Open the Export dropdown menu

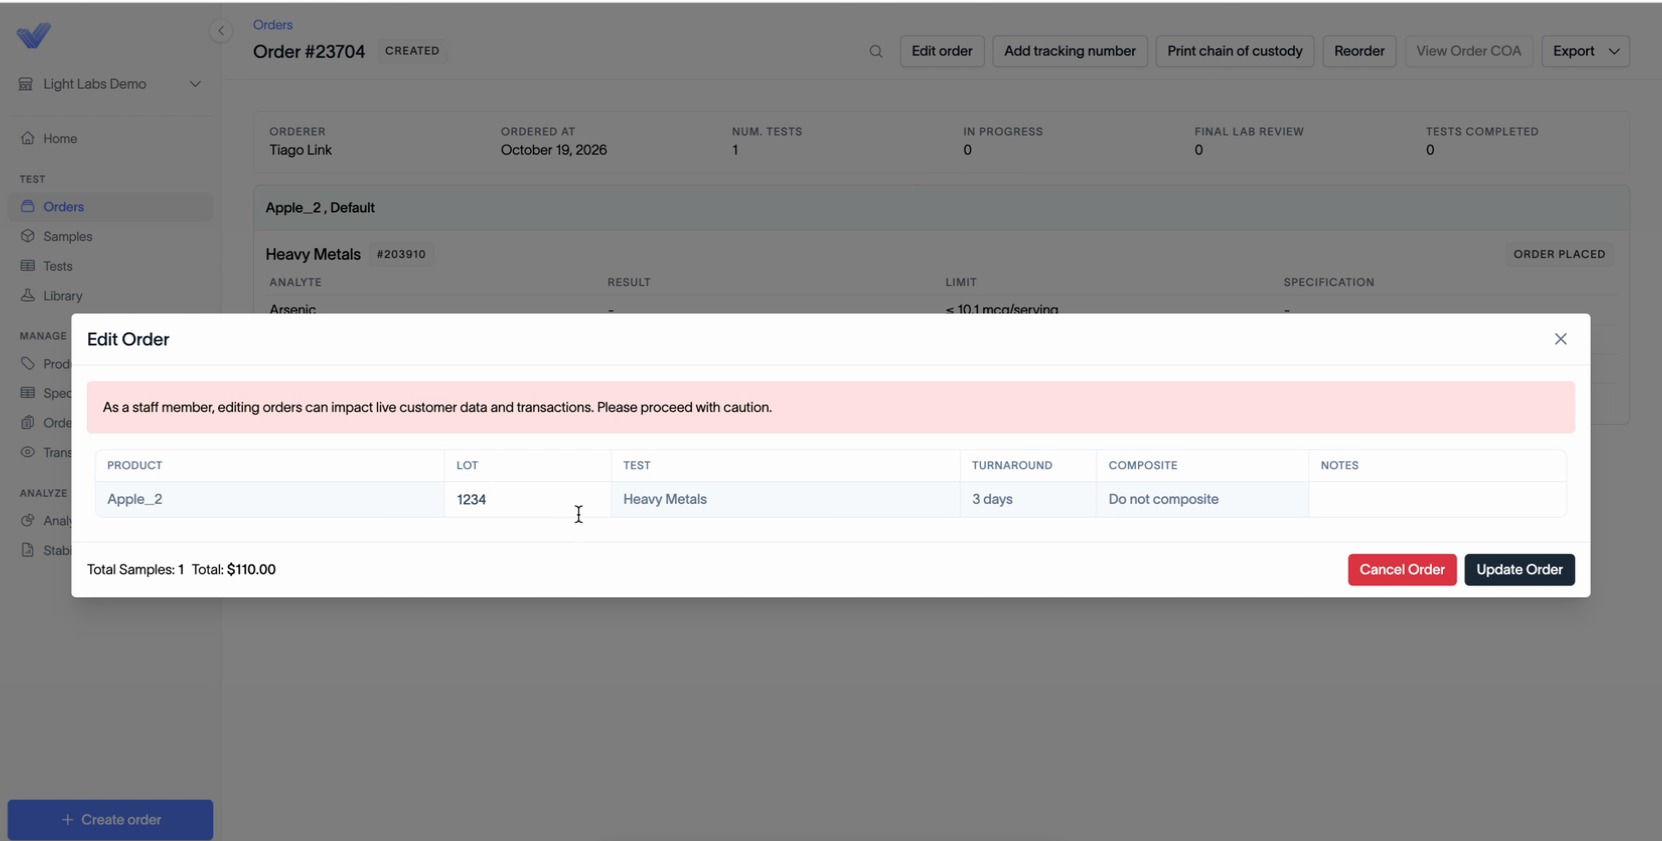coord(1585,51)
